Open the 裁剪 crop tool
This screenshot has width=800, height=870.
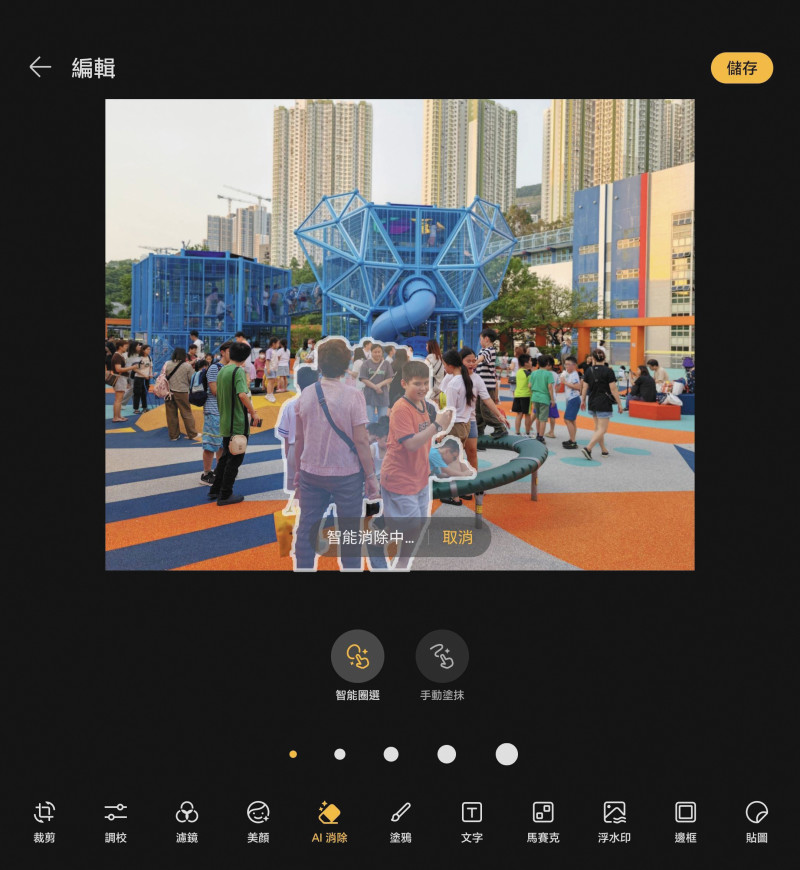[x=44, y=823]
